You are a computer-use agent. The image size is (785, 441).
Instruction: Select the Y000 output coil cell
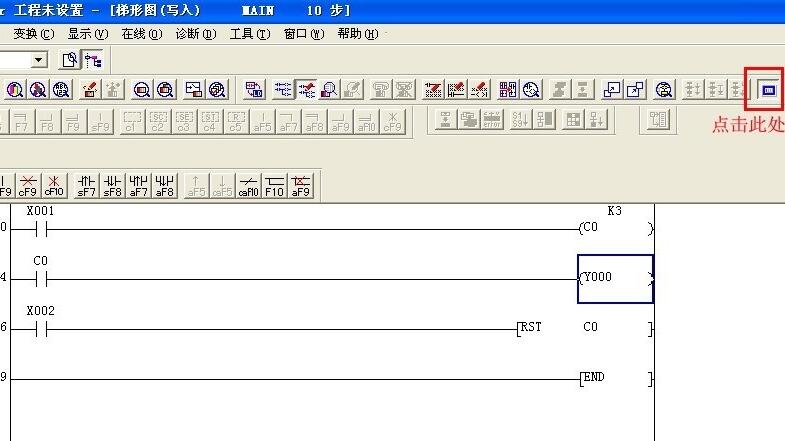click(x=615, y=278)
